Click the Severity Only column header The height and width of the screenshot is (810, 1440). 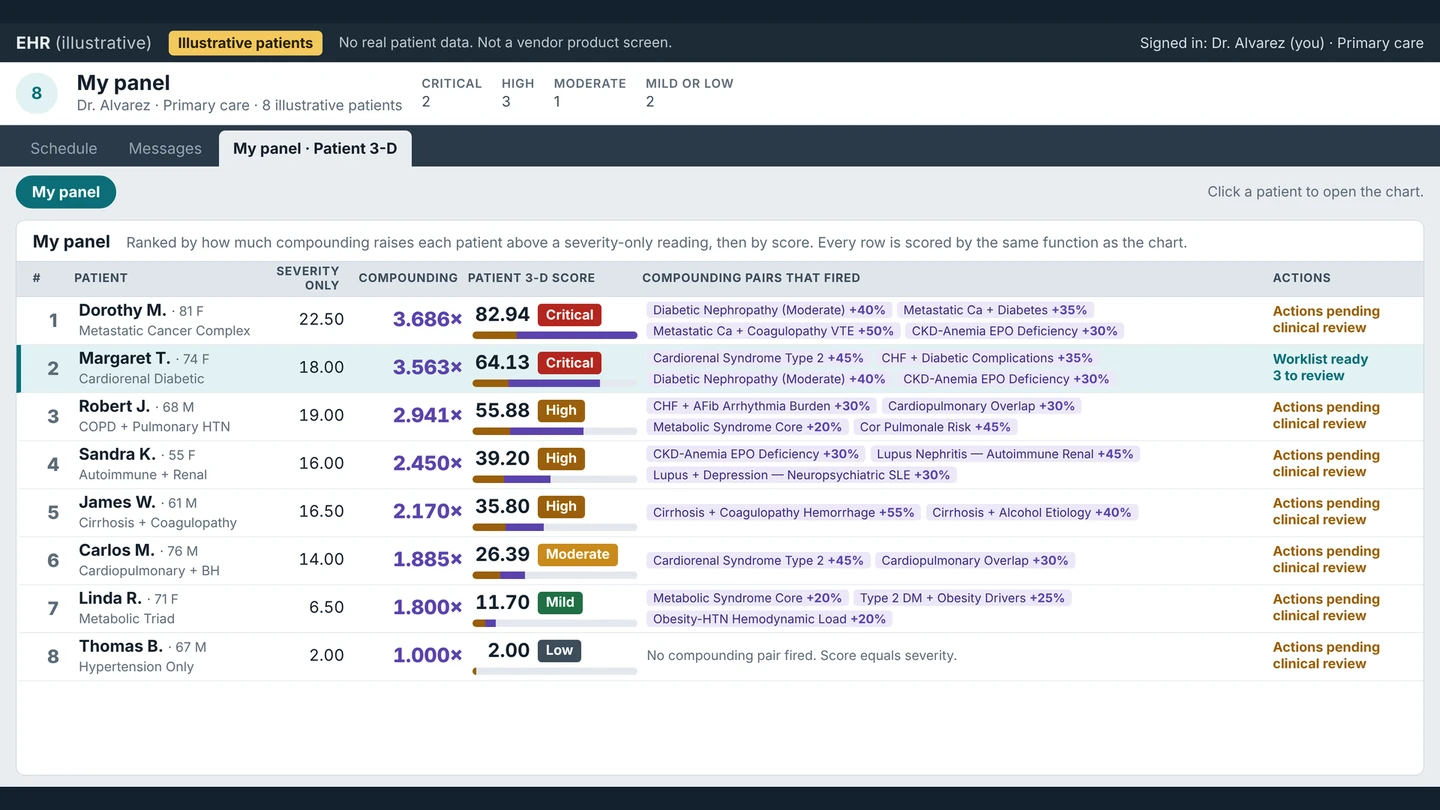click(x=308, y=278)
